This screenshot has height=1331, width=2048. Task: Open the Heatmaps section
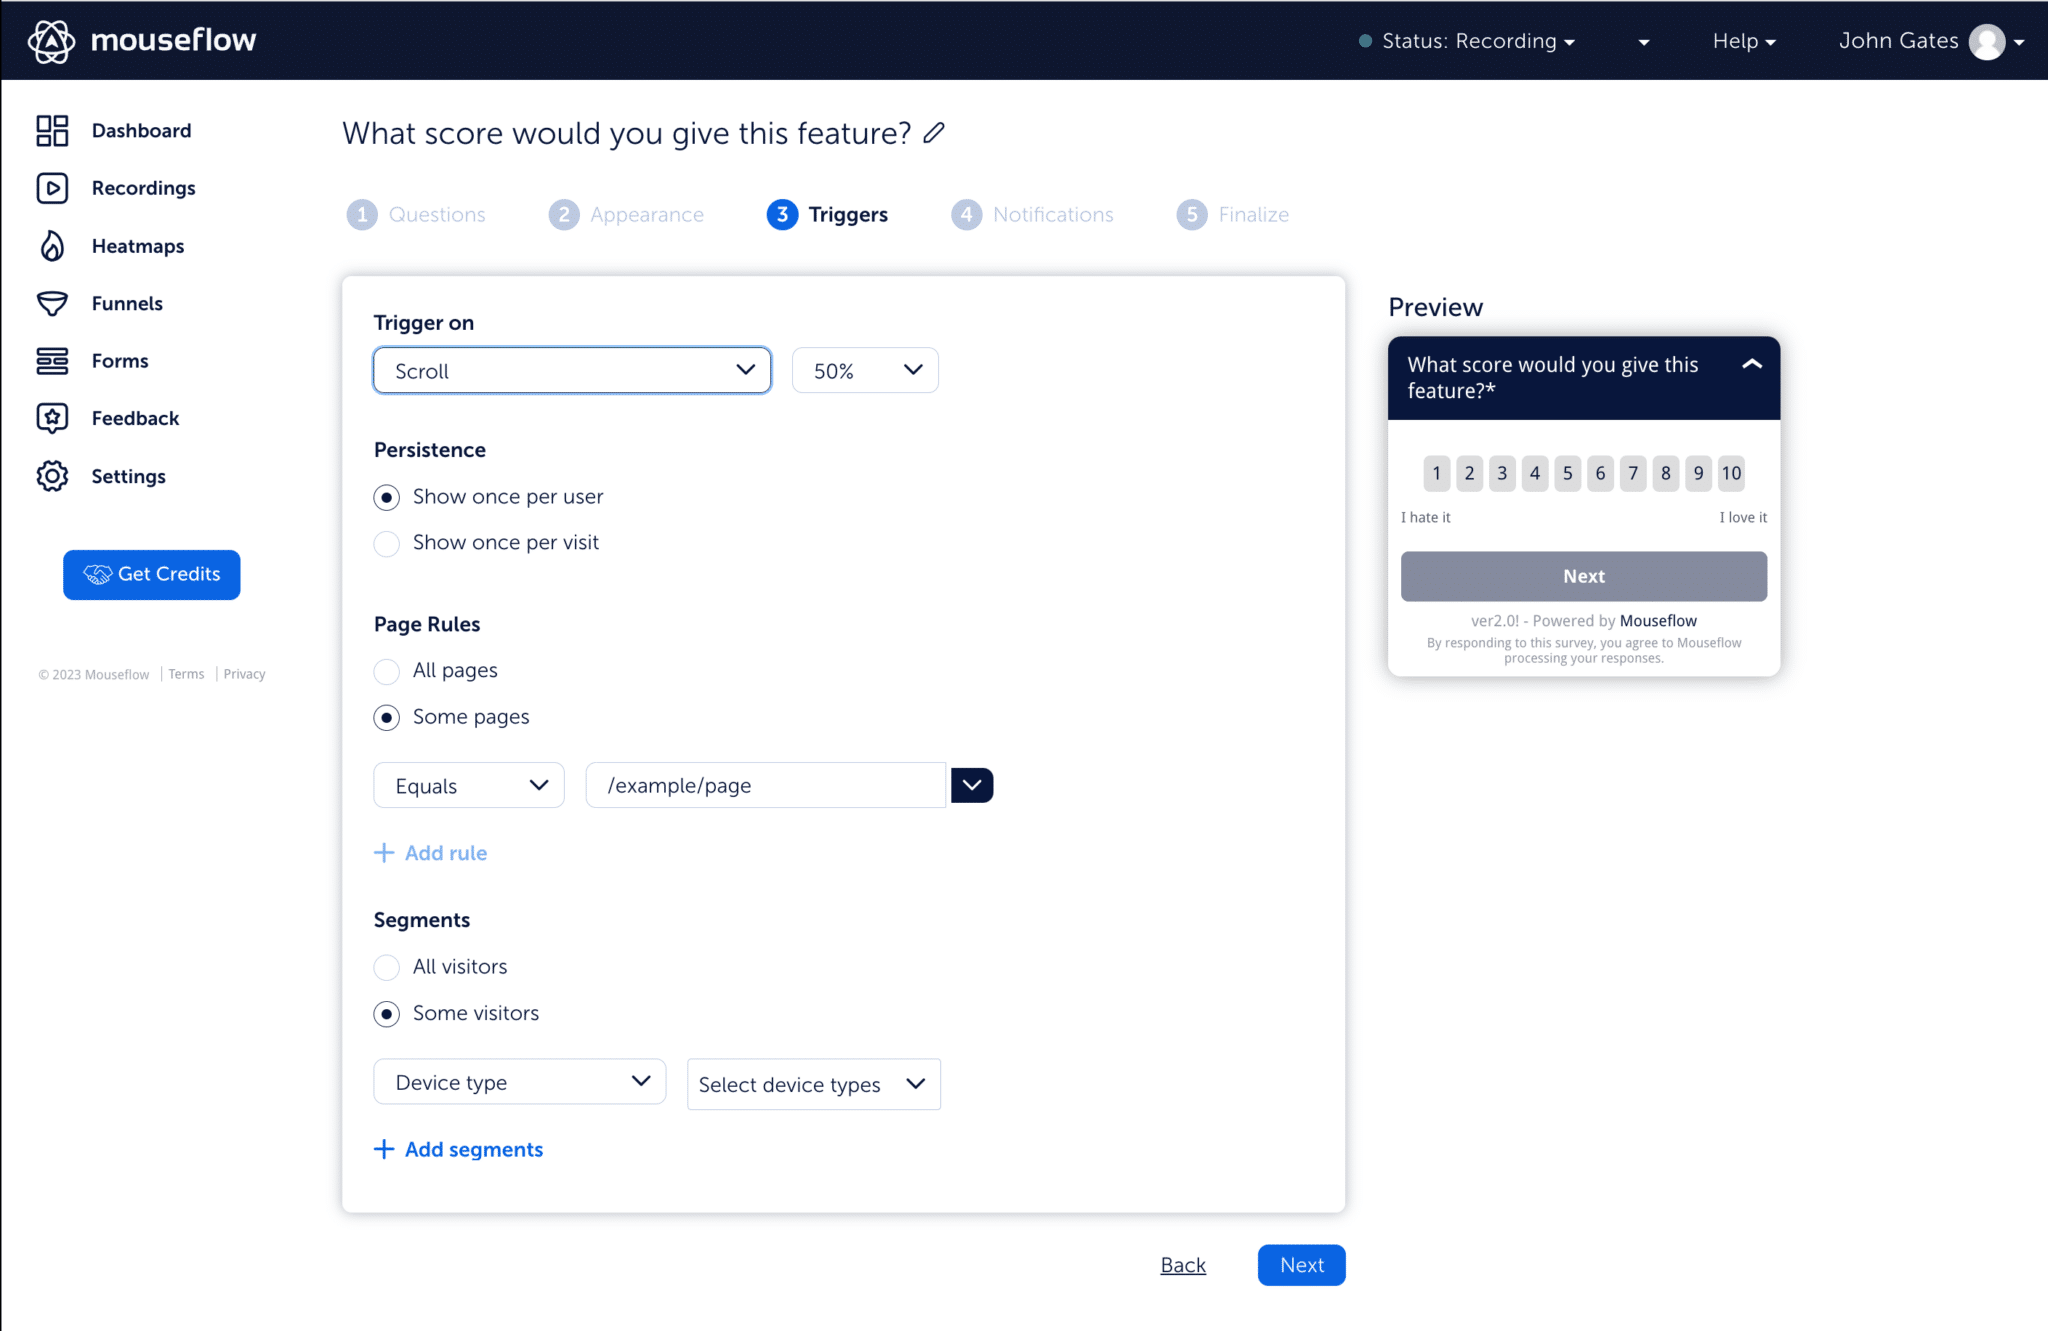(138, 246)
